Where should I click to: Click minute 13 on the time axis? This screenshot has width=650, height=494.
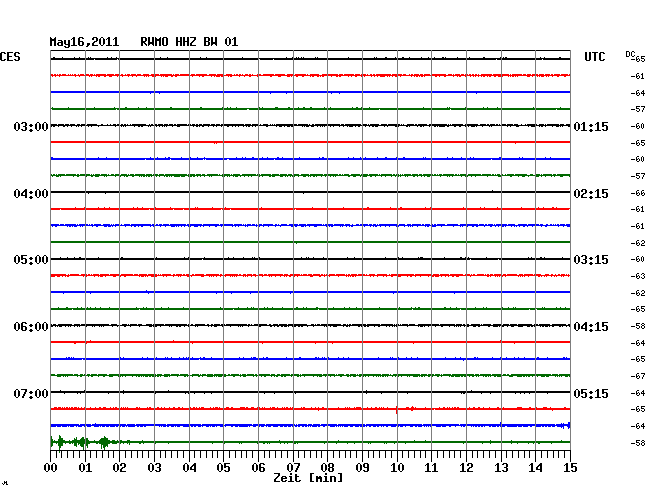click(501, 467)
